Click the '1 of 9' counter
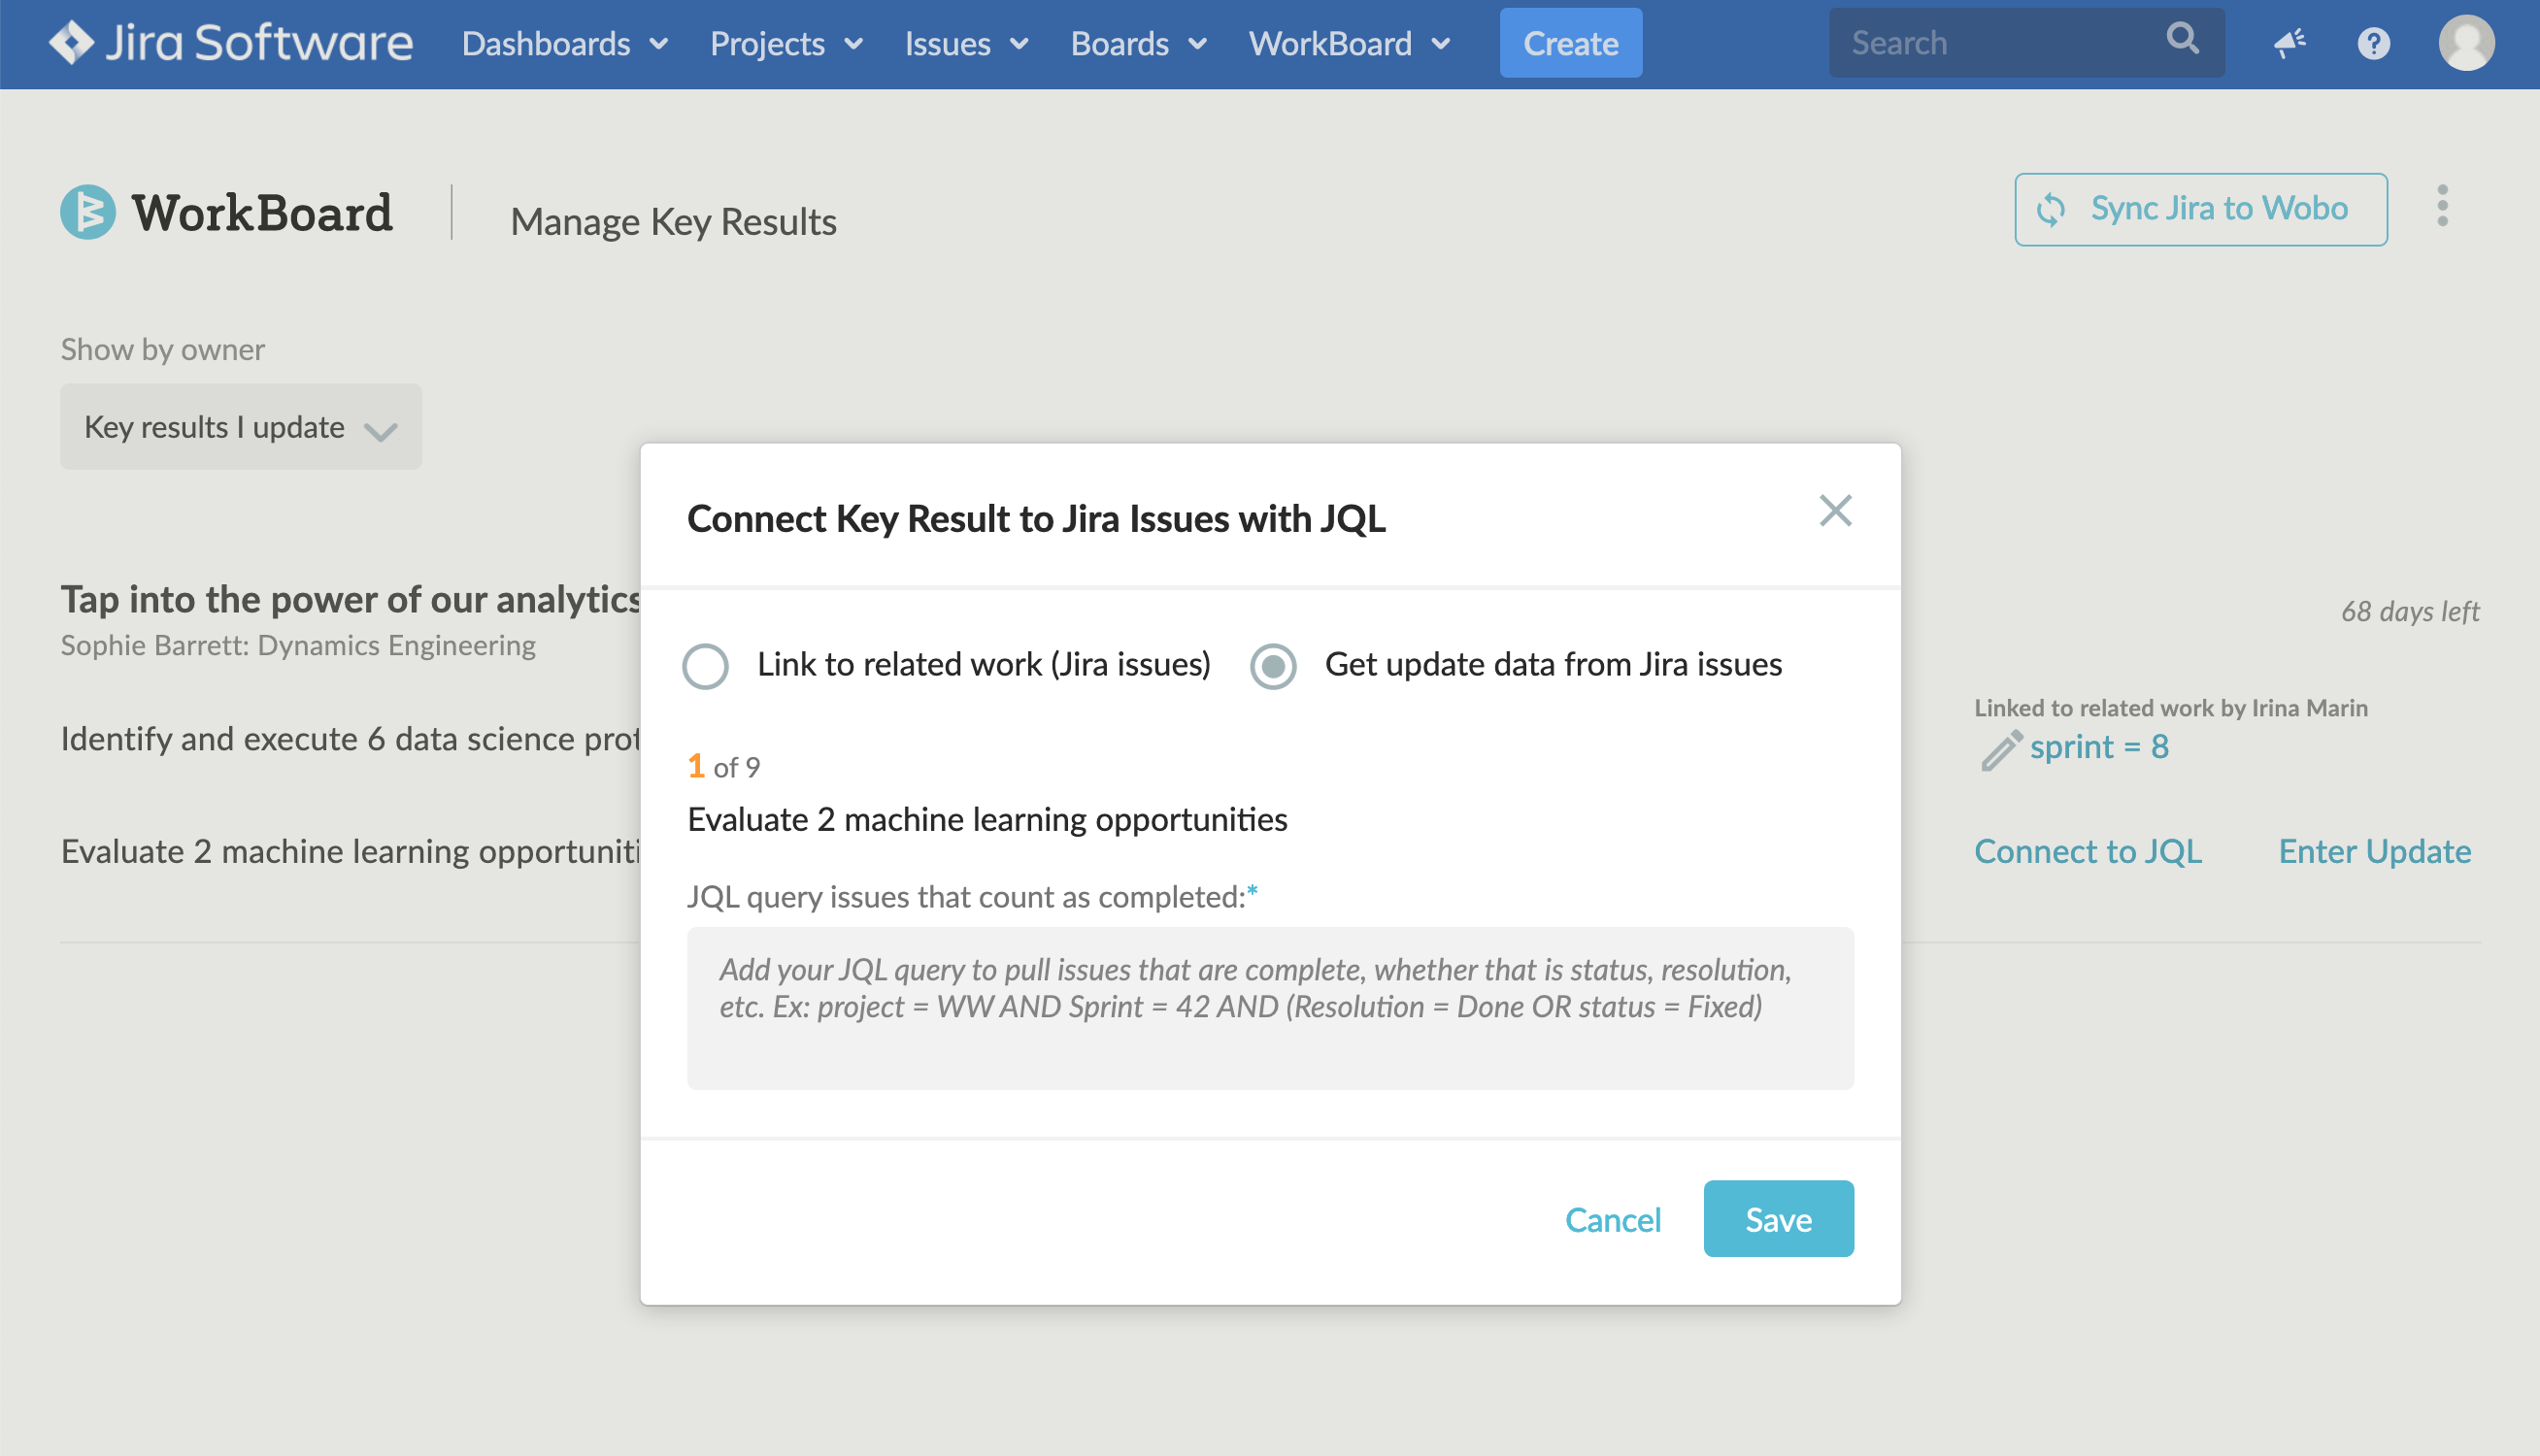The image size is (2540, 1456). click(x=723, y=767)
